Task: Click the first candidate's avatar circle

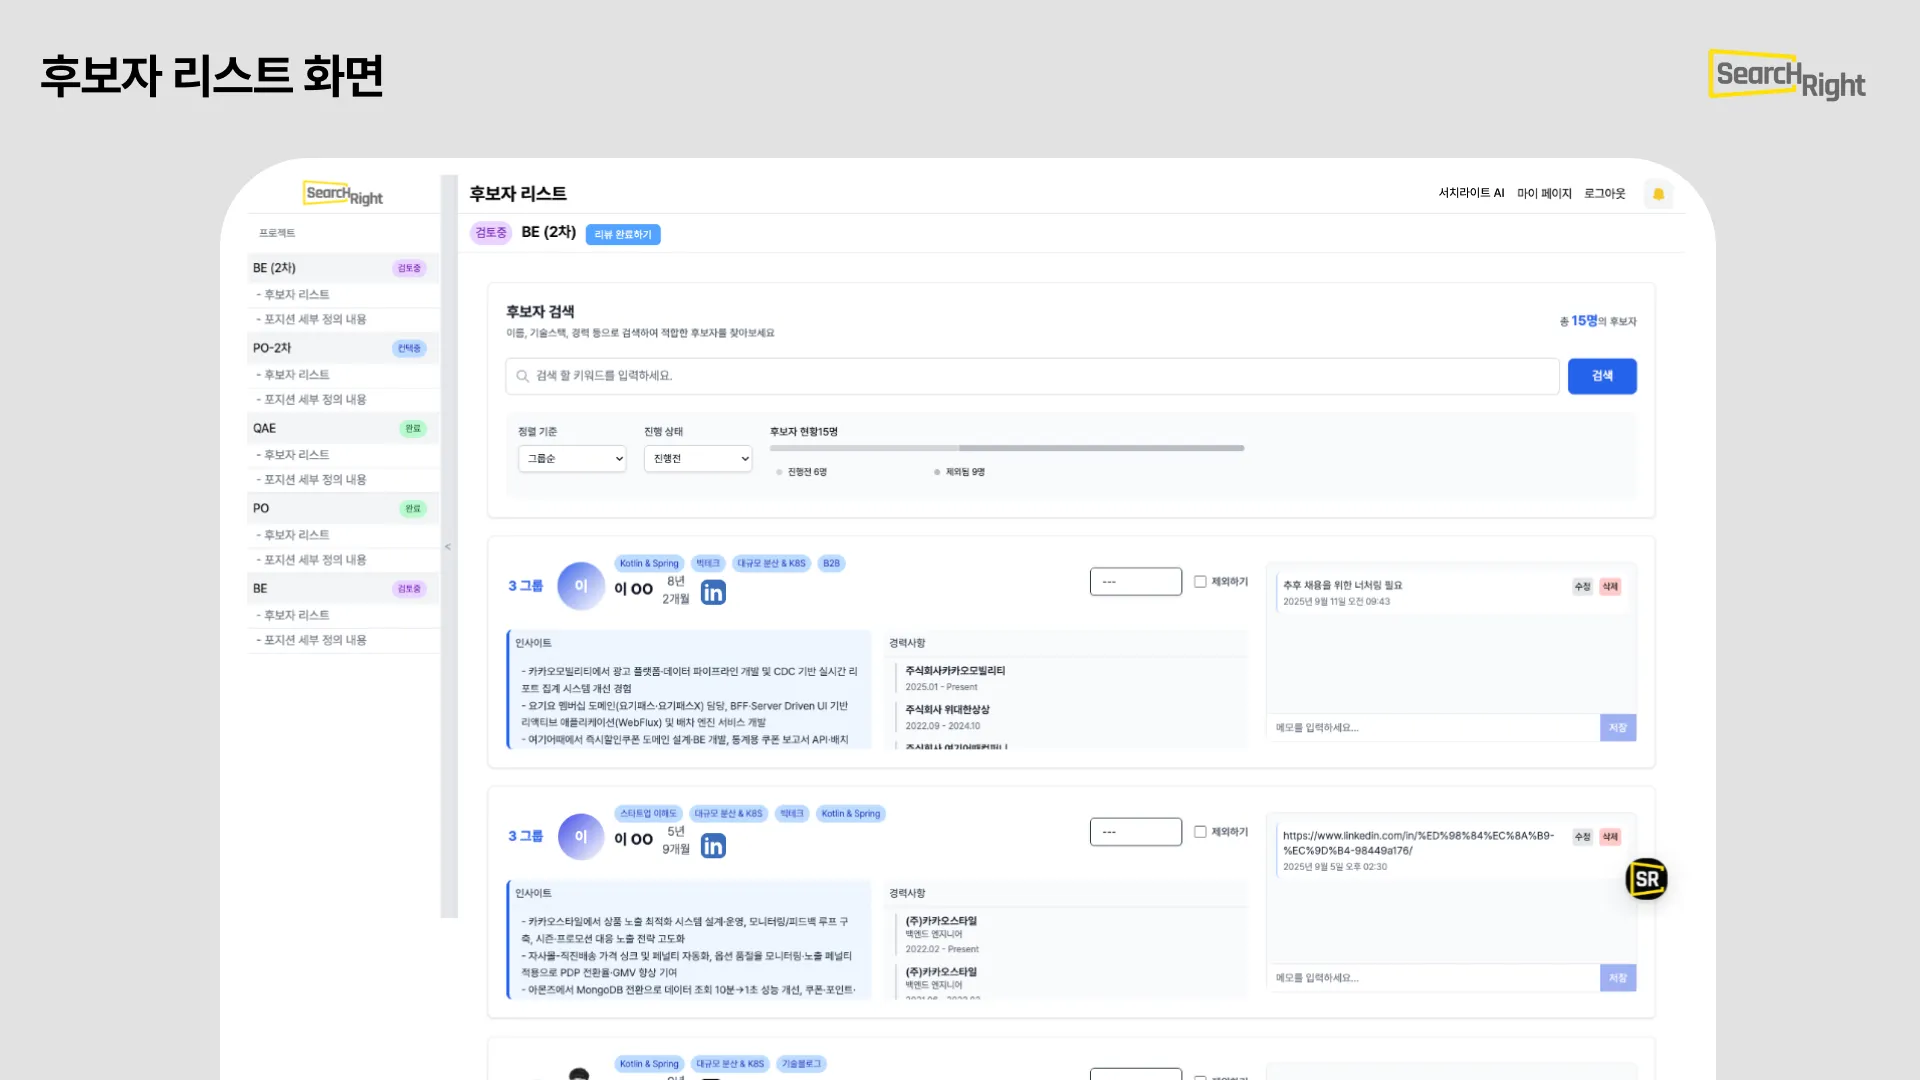Action: (x=581, y=586)
